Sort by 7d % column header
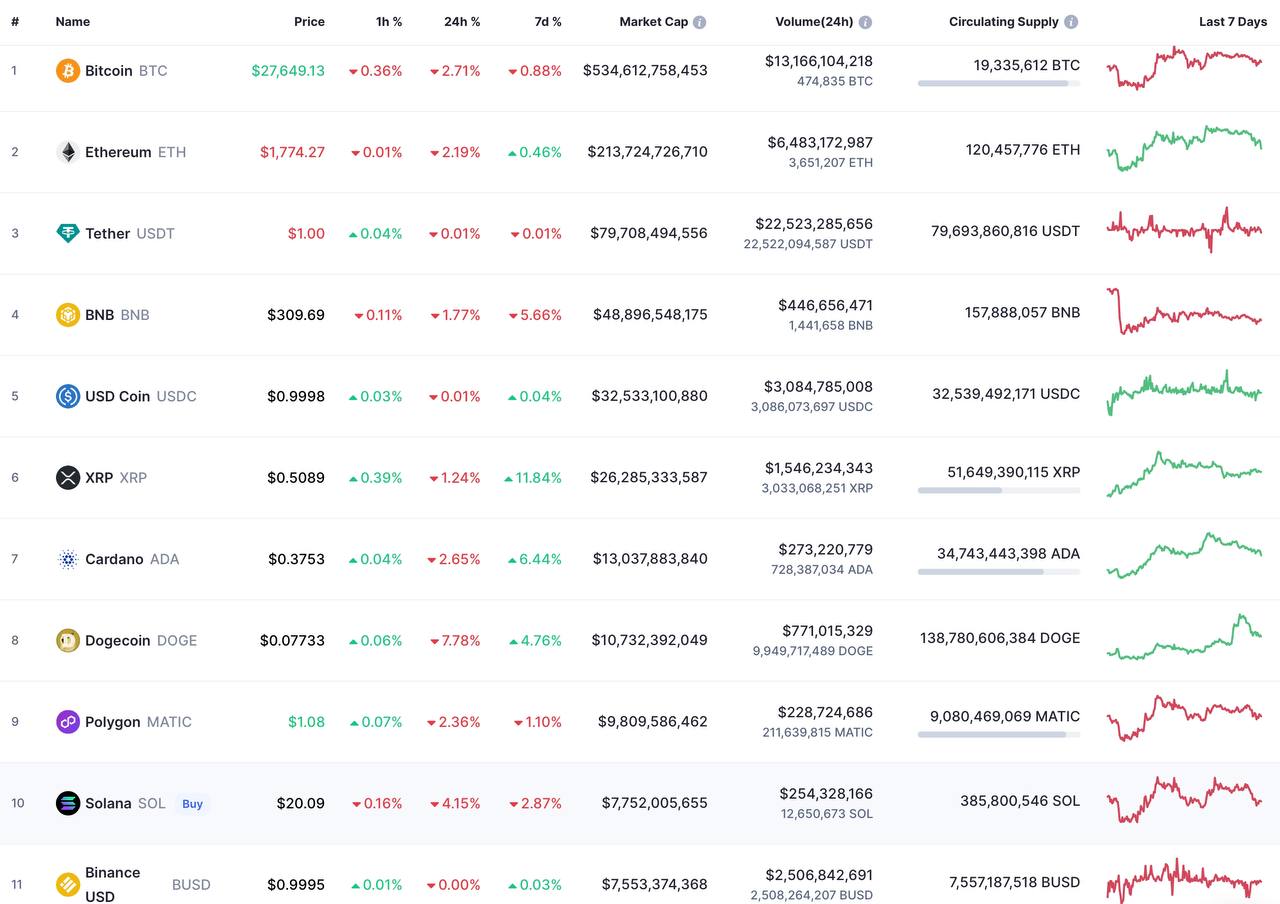This screenshot has height=904, width=1280. [547, 21]
